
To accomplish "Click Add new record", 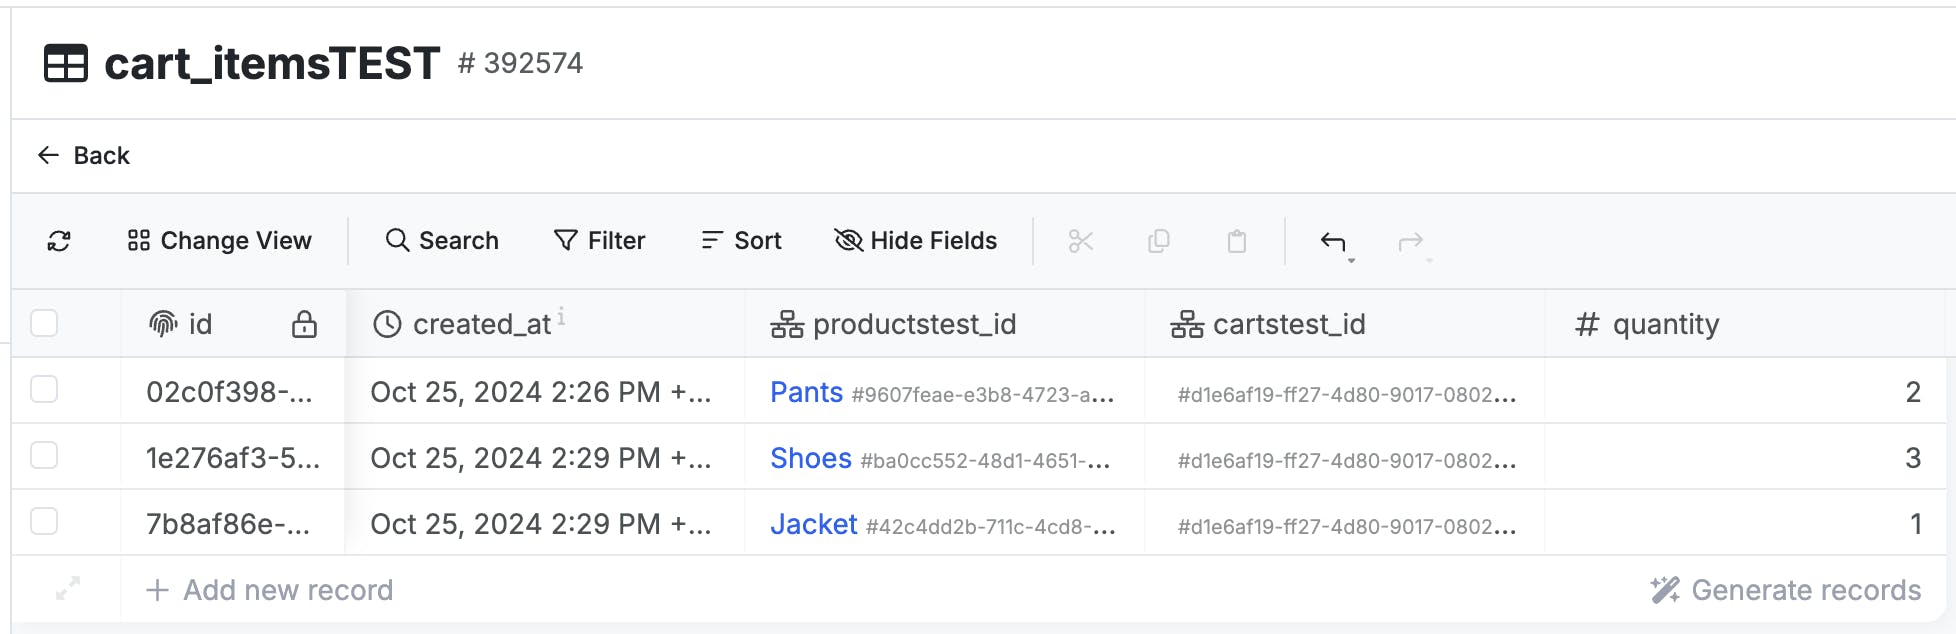I will [x=270, y=590].
